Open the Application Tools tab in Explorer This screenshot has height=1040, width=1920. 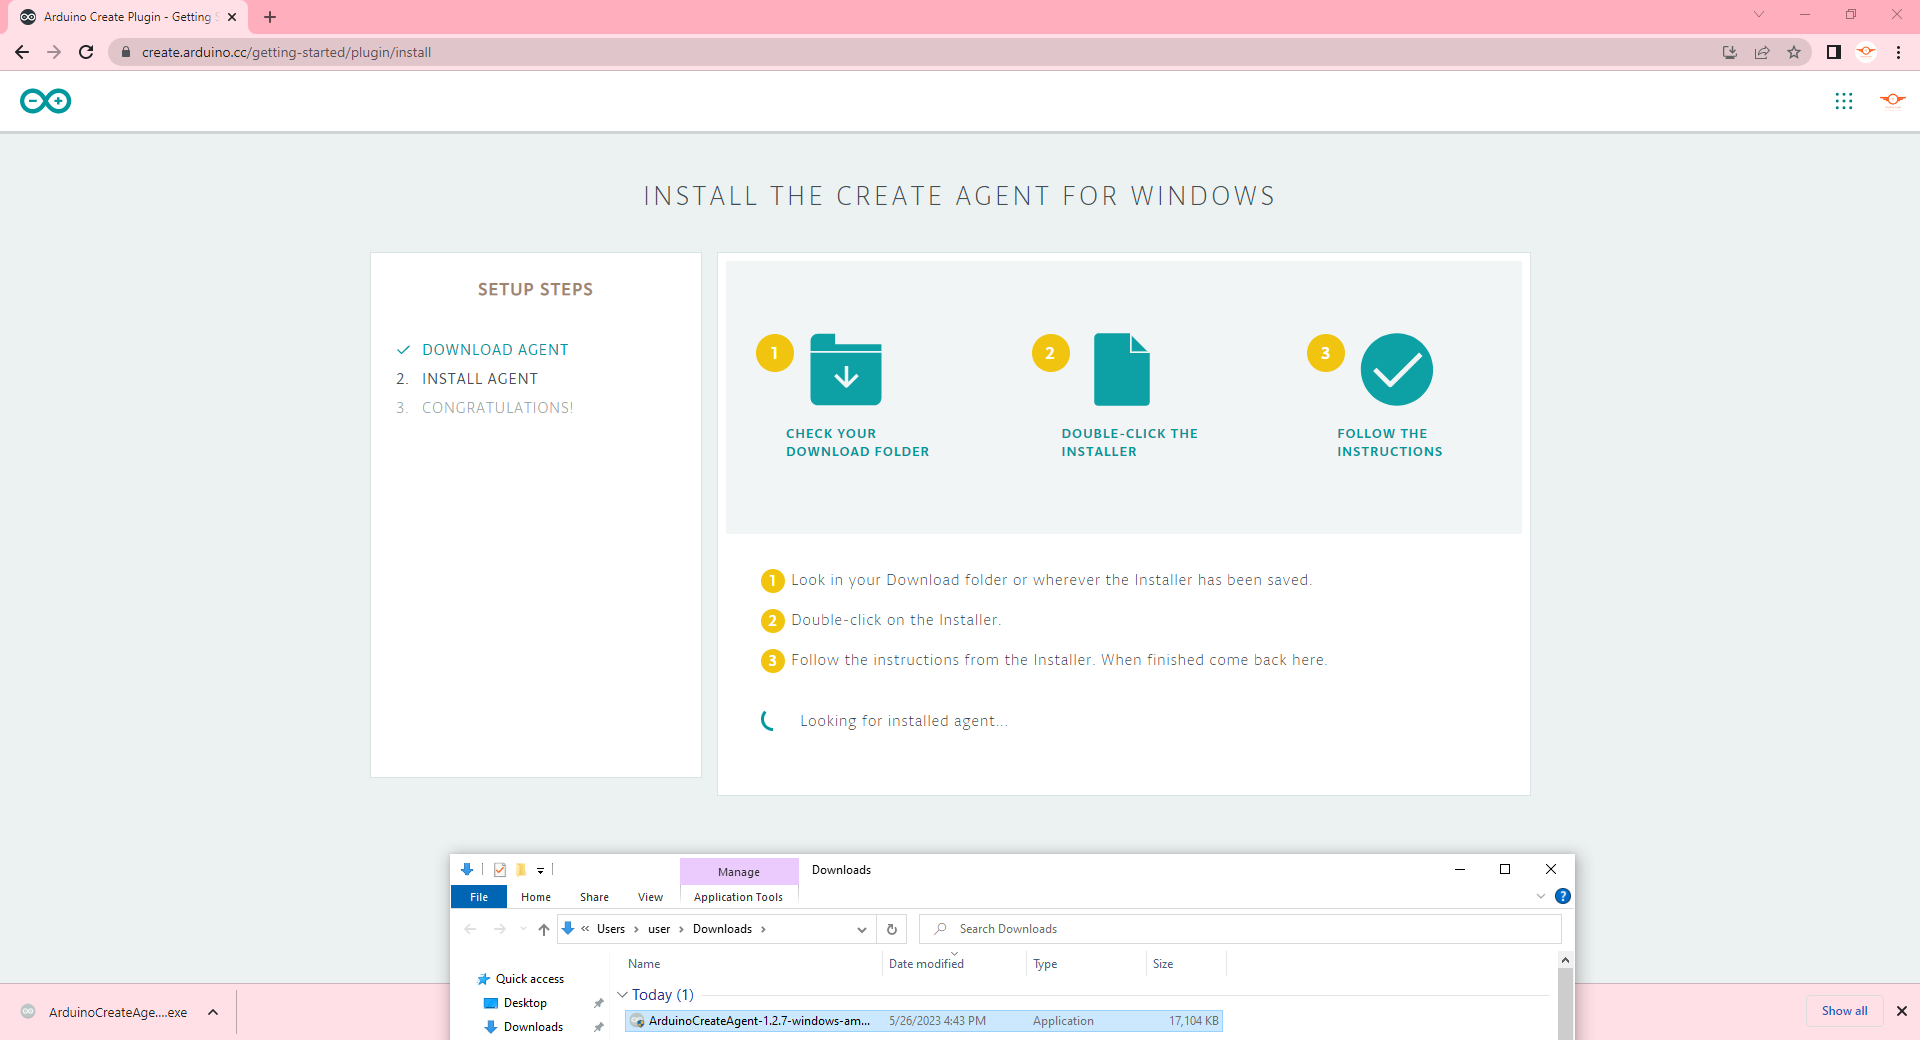[x=739, y=897]
